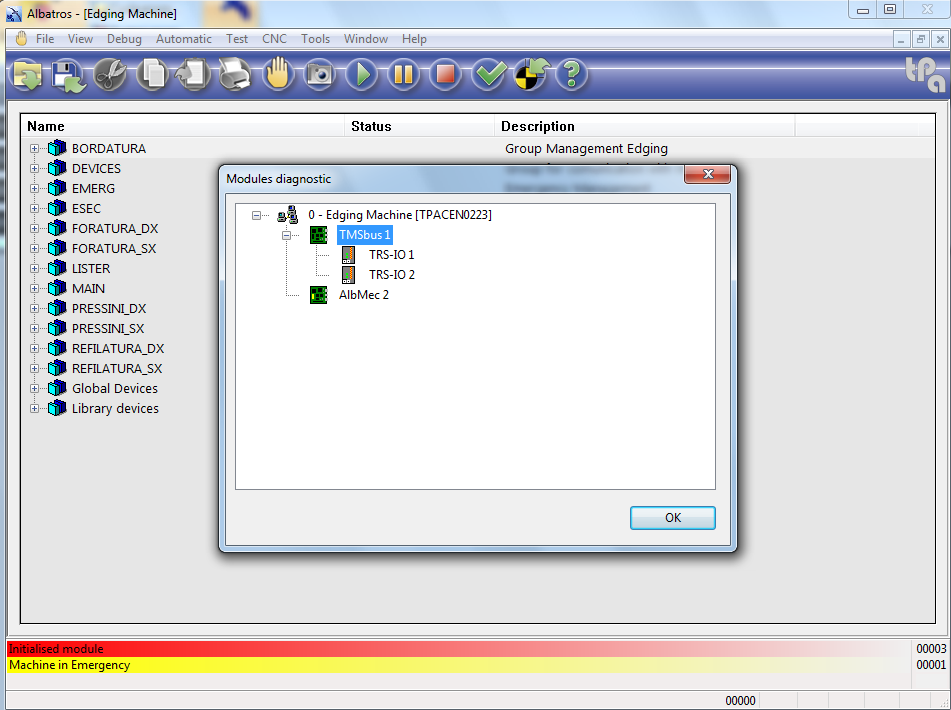Select PRESSINI_DX group icon
The height and width of the screenshot is (710, 951).
tap(57, 309)
